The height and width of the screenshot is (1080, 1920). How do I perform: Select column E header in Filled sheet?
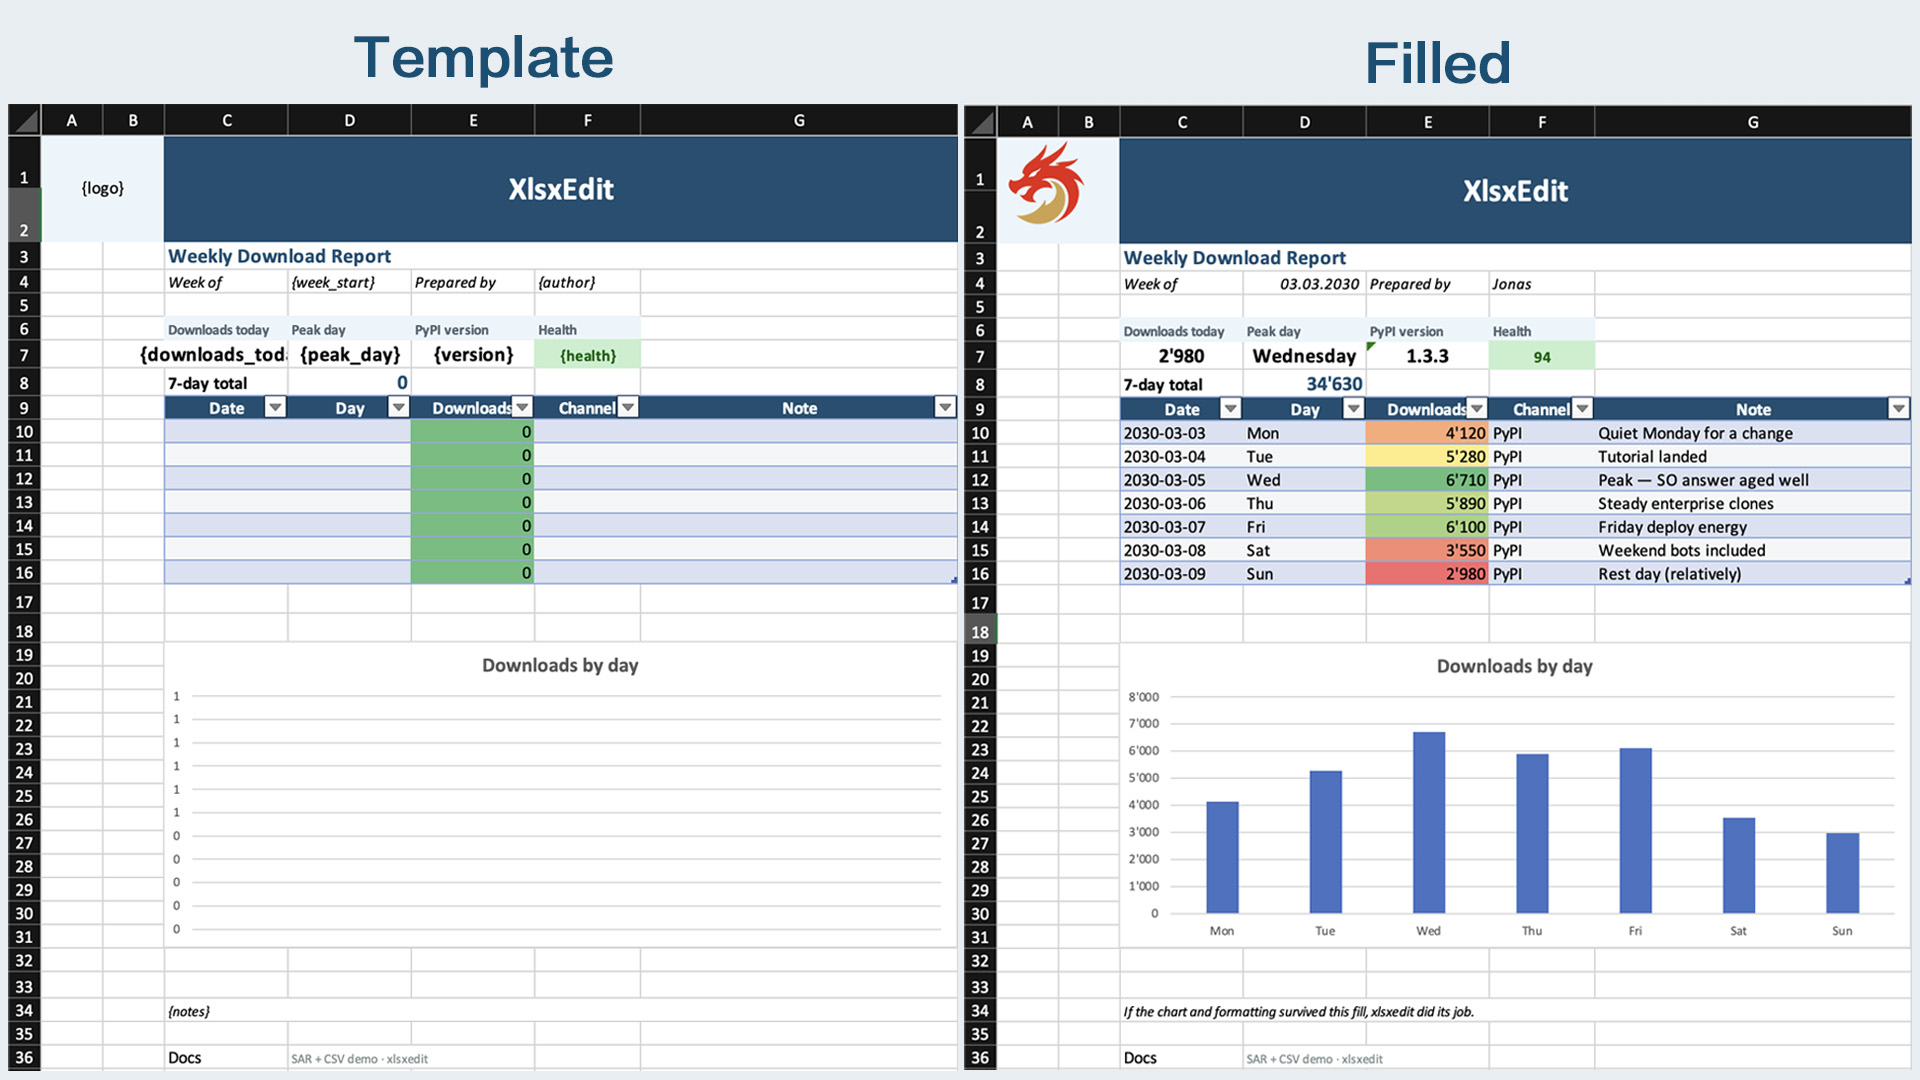[1428, 122]
